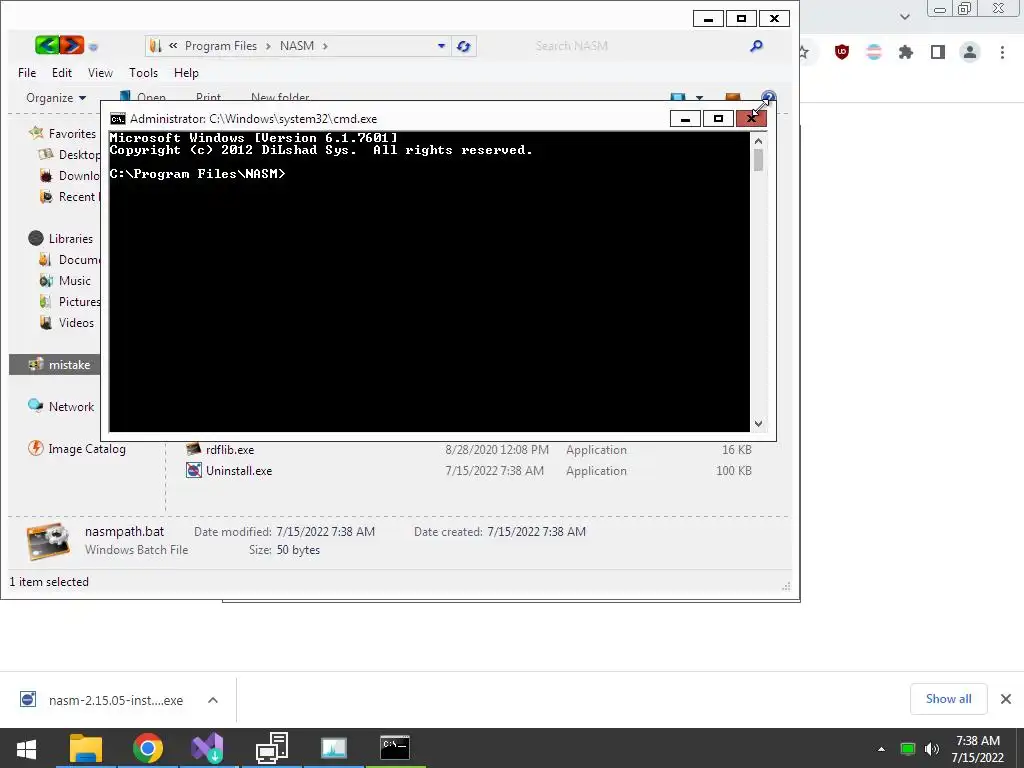This screenshot has width=1024, height=768.
Task: Click the volume speaker tray icon
Action: point(931,749)
